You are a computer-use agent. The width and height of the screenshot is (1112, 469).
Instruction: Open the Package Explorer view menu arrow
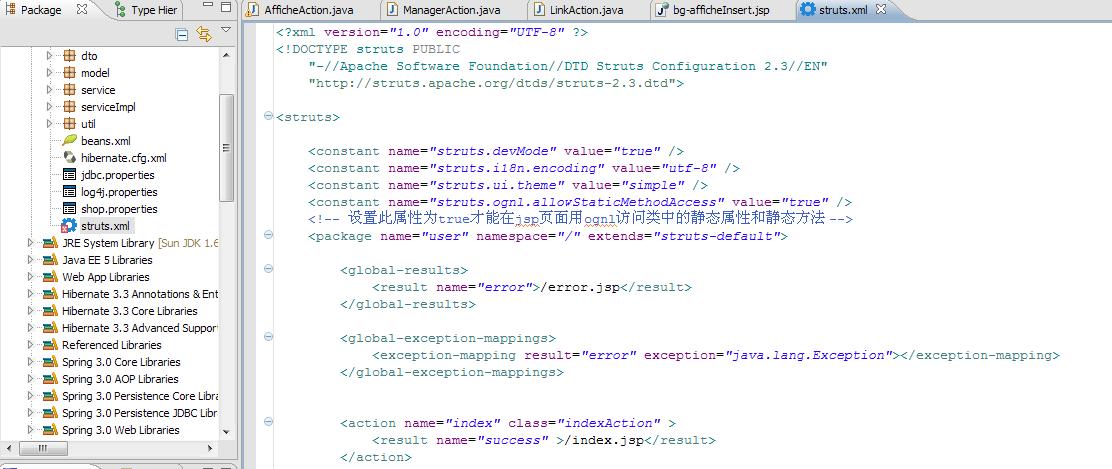[226, 30]
